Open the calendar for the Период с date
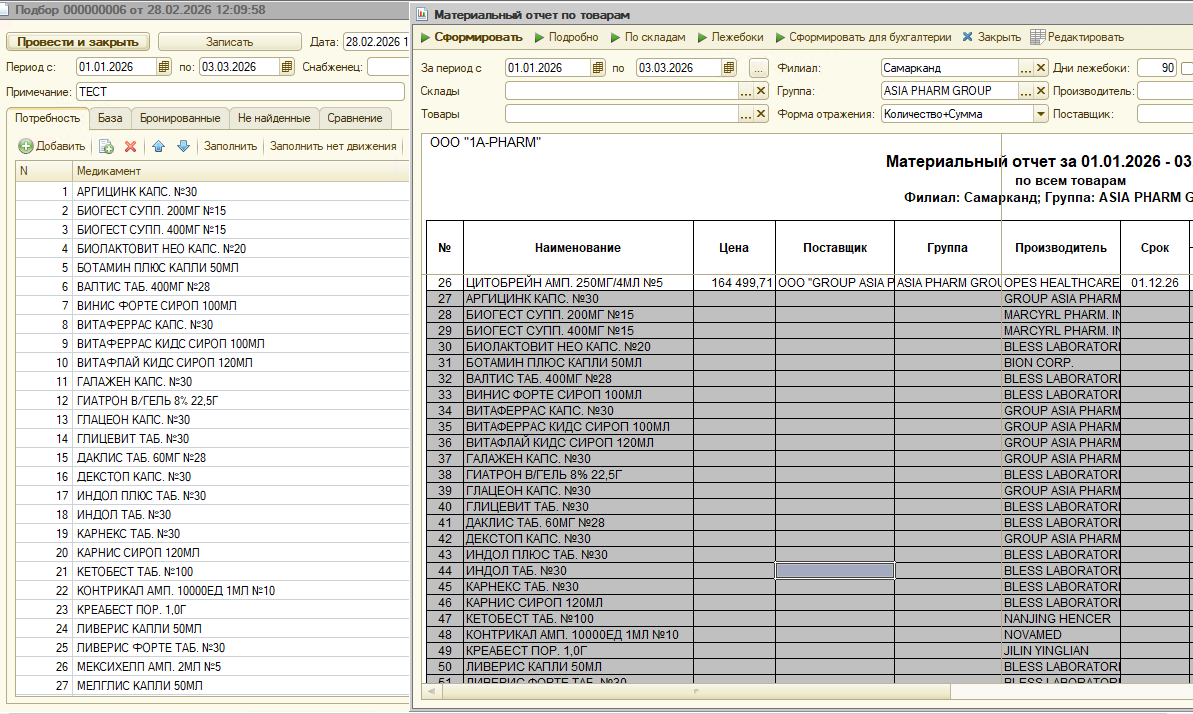Viewport: 1193px width, 714px height. tap(165, 67)
